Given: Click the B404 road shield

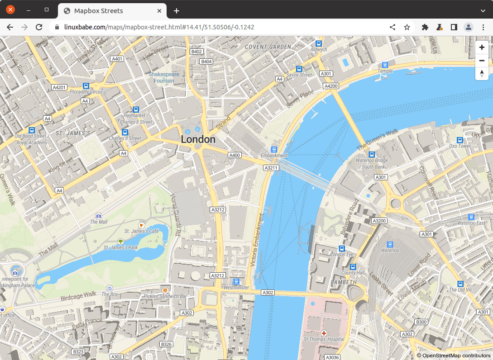Looking at the screenshot, I should coord(206,61).
